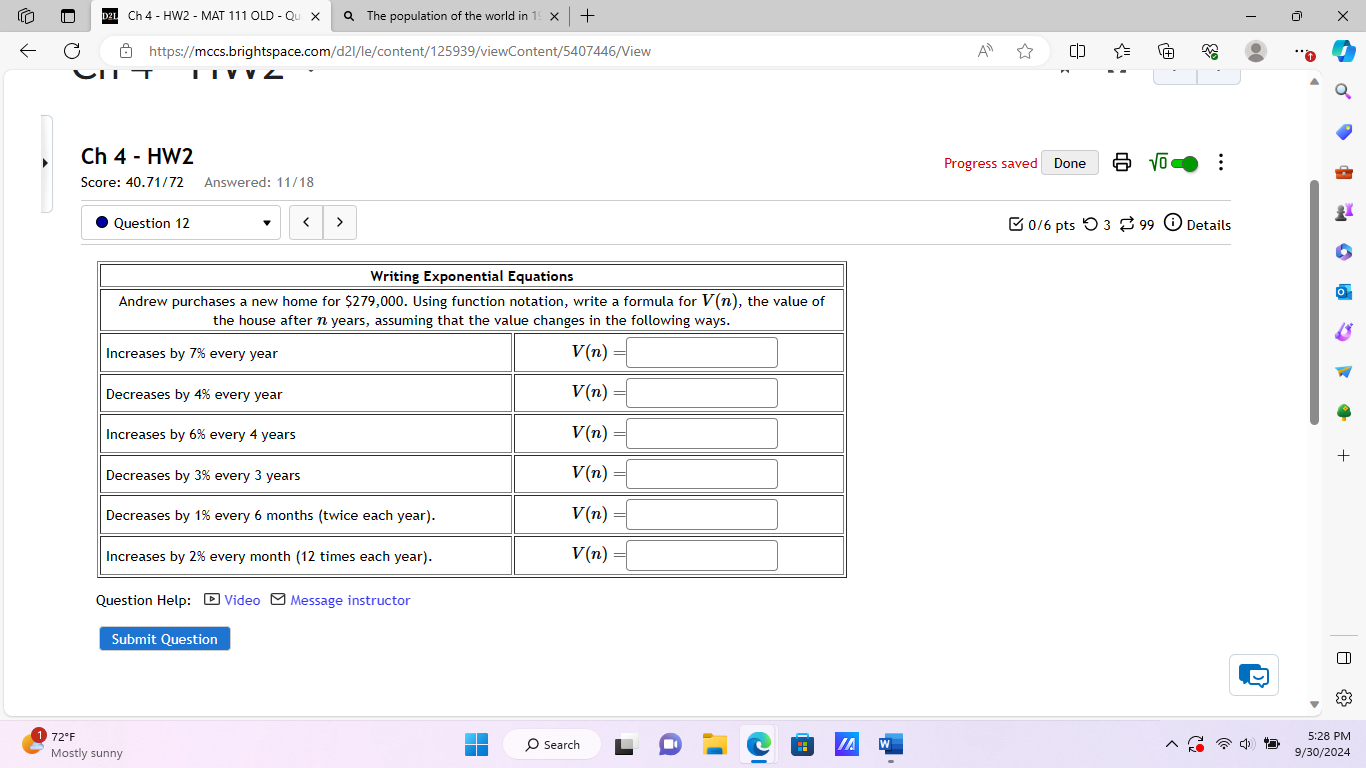Open vertical tabs workspace icon

[27, 16]
